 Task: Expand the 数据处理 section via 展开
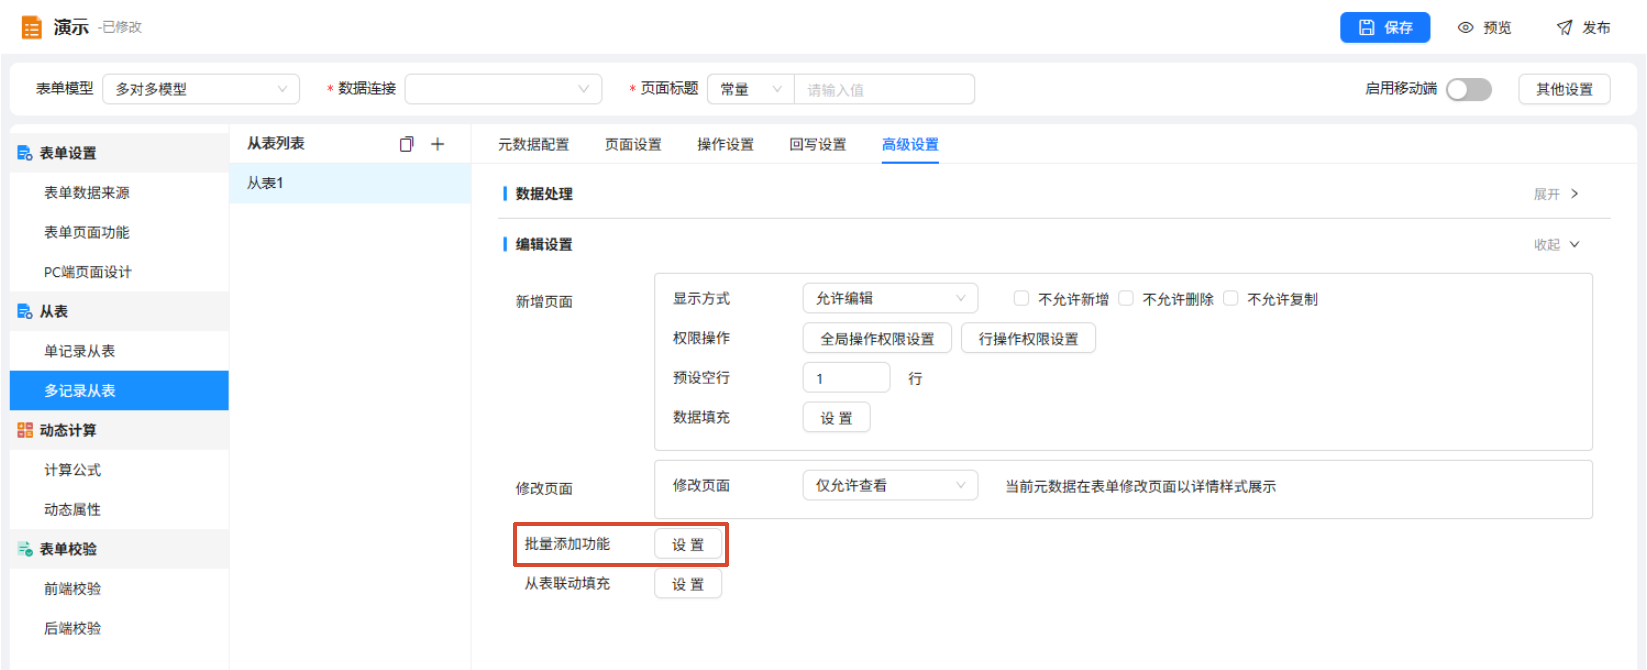point(1556,194)
